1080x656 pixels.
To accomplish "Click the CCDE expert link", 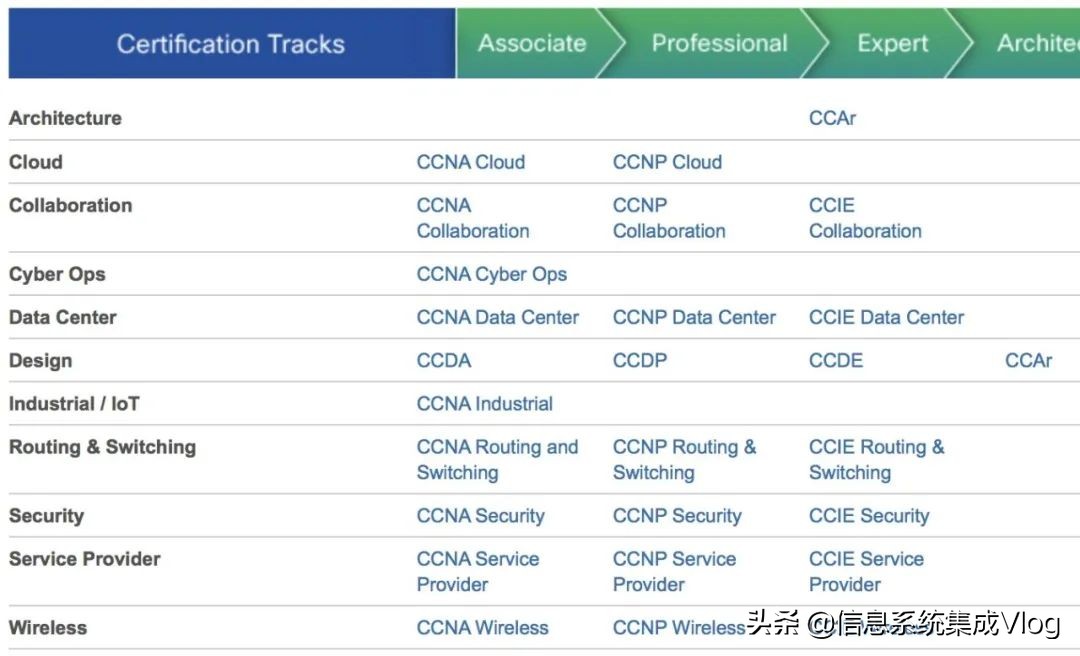I will (x=836, y=360).
